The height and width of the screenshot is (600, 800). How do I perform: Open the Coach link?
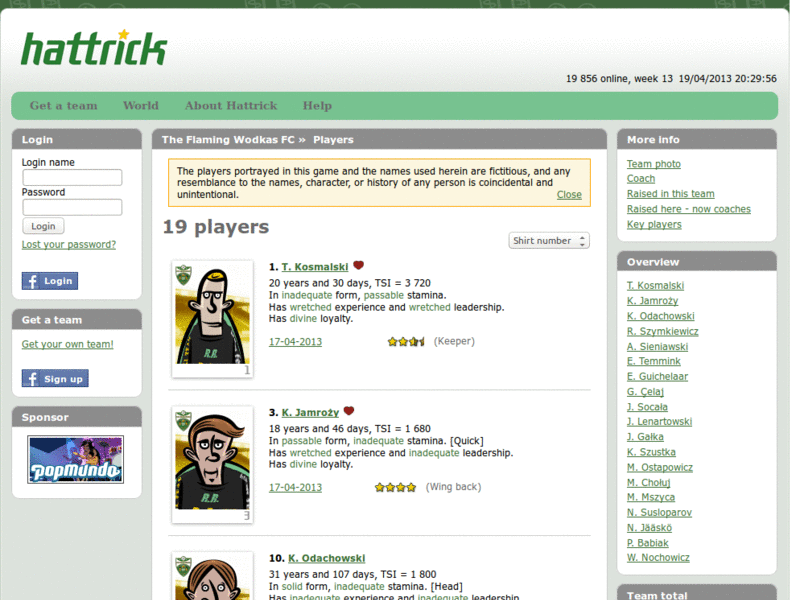[641, 179]
